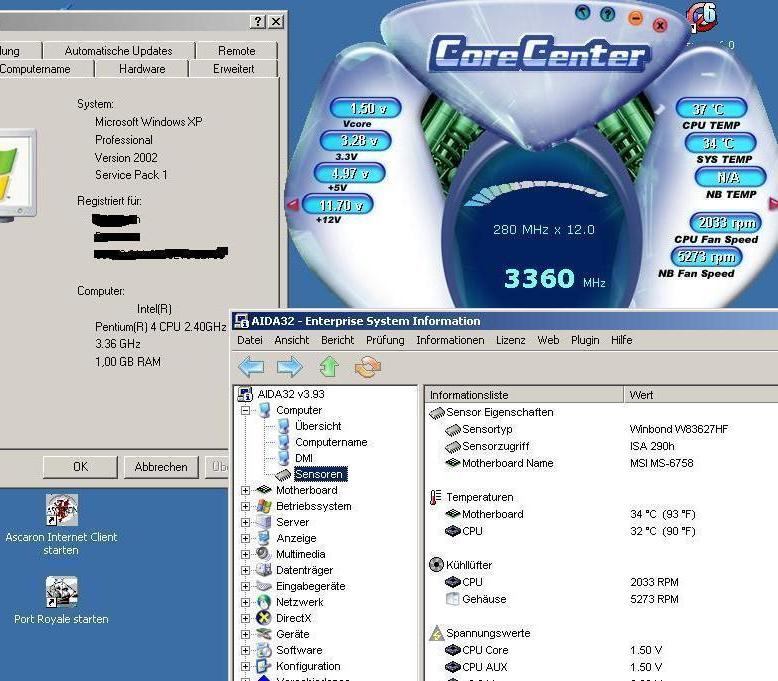Screen dimensions: 778x681
Task: Open the Plugin menu in AIDA32
Action: (585, 340)
